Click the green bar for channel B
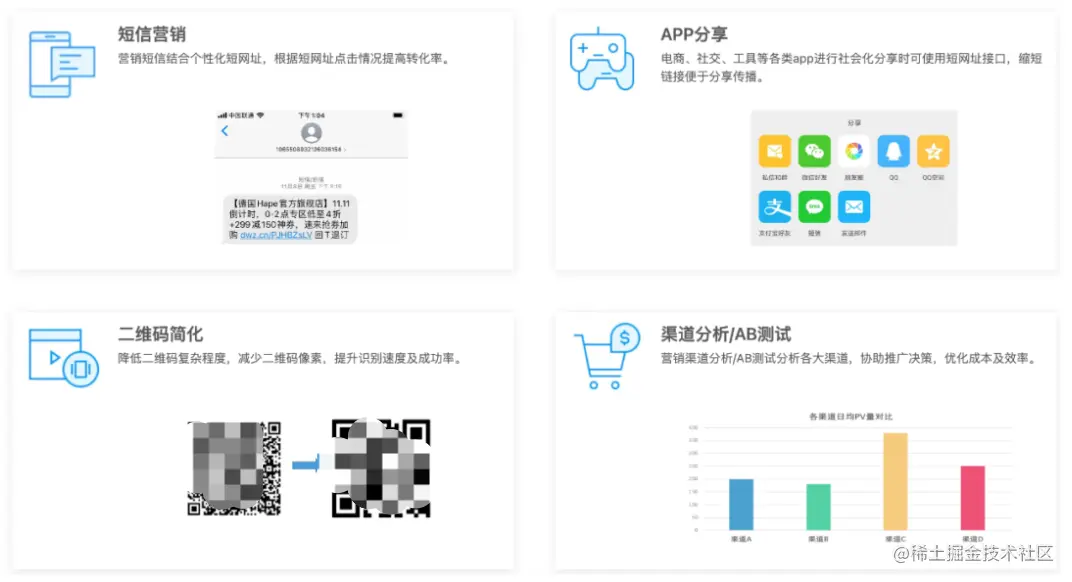Screen dimensions: 1072x582 [x=818, y=507]
